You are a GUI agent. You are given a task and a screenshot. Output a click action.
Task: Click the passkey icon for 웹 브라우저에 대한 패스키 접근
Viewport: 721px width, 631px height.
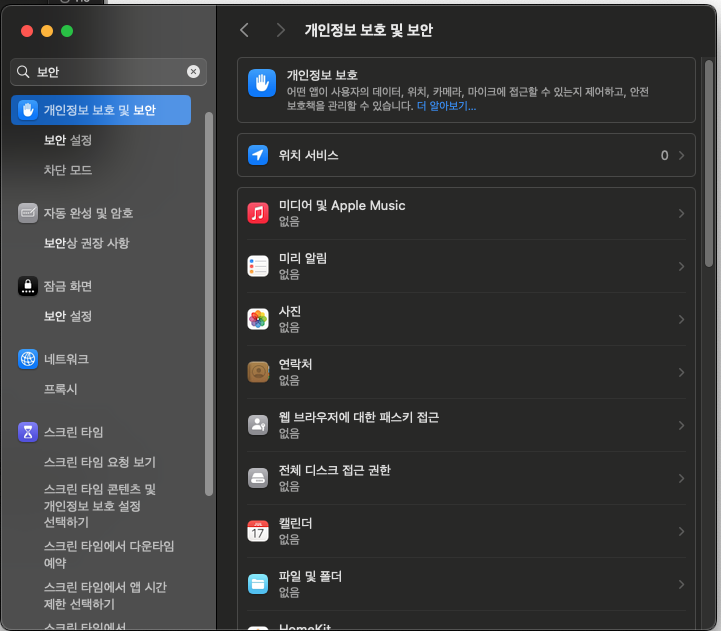(258, 425)
